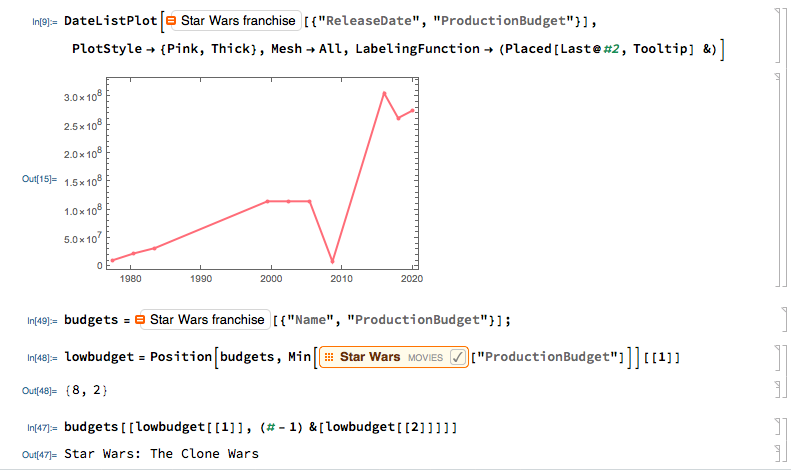Select the plot output cell bracket

tap(778, 180)
